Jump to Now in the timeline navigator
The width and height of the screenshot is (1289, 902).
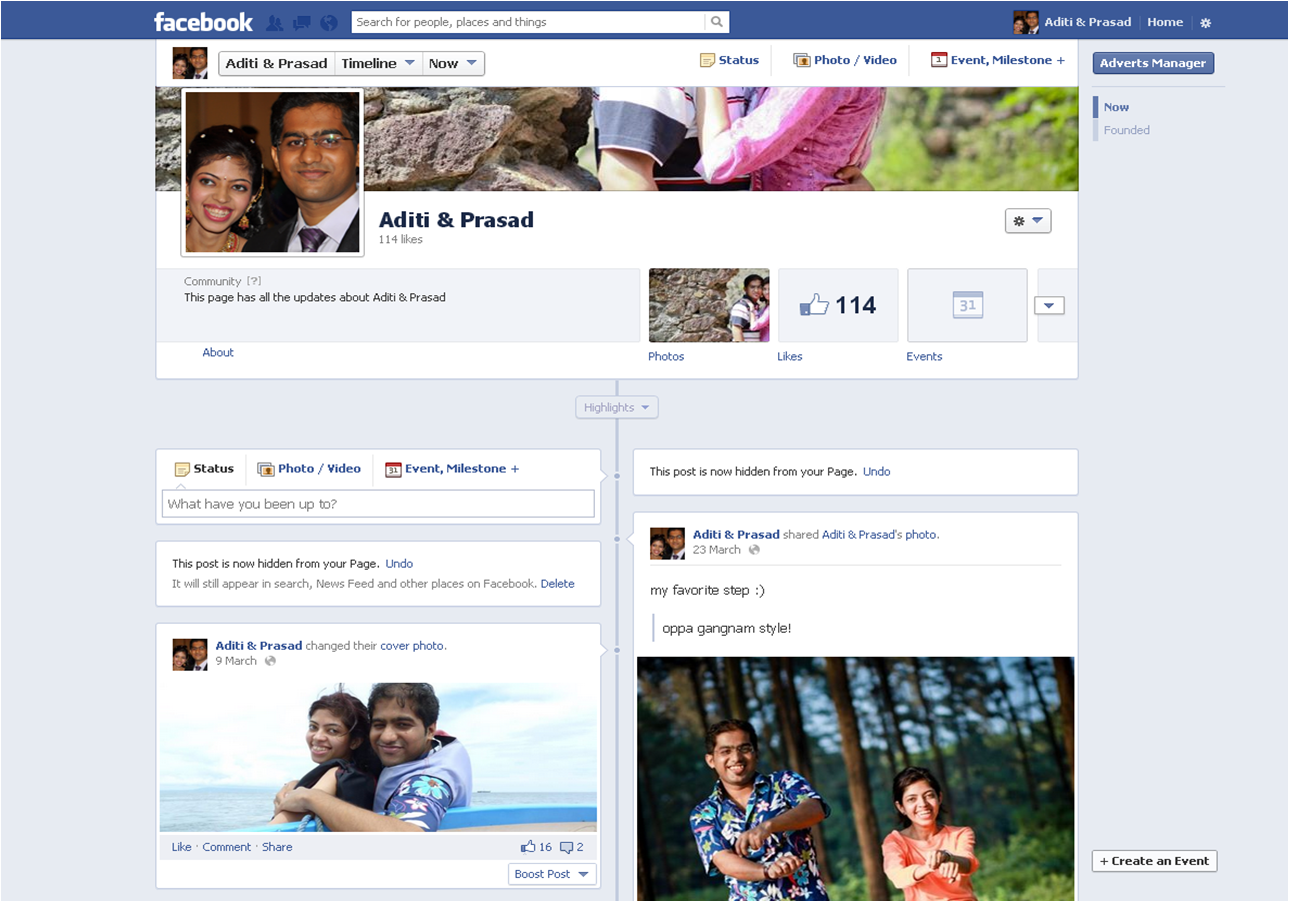[1116, 107]
